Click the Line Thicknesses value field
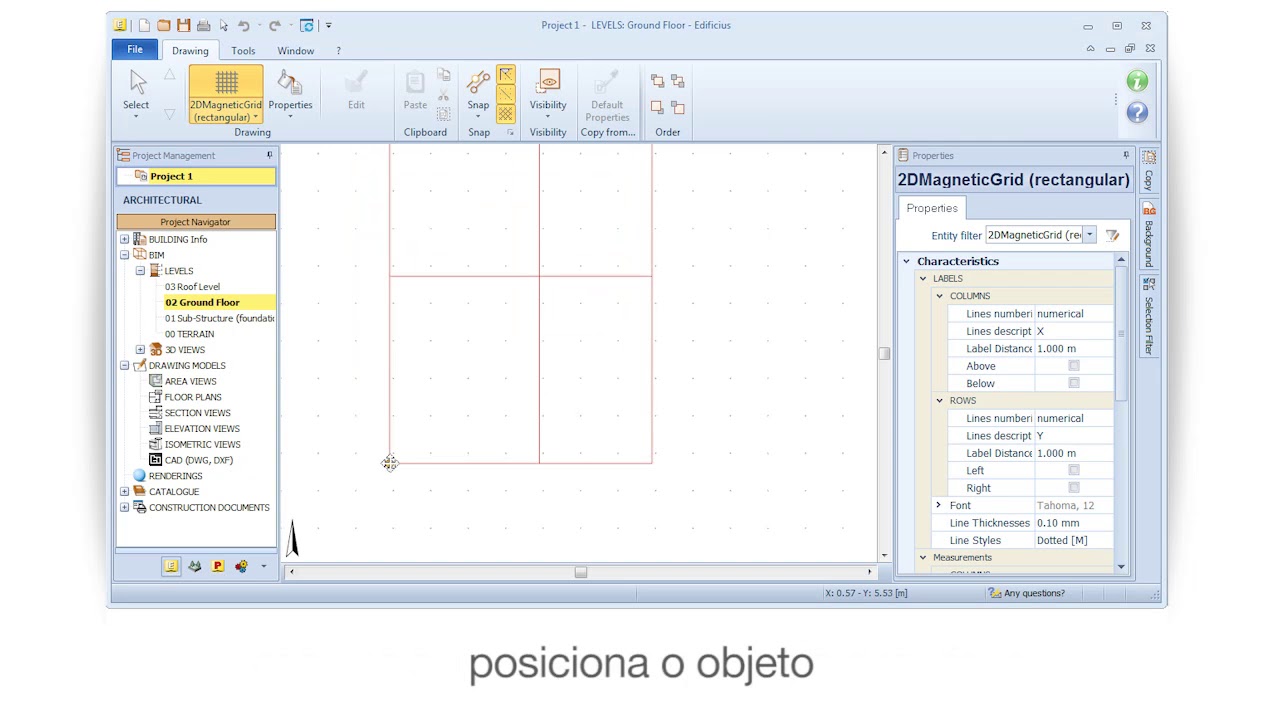 (1074, 523)
